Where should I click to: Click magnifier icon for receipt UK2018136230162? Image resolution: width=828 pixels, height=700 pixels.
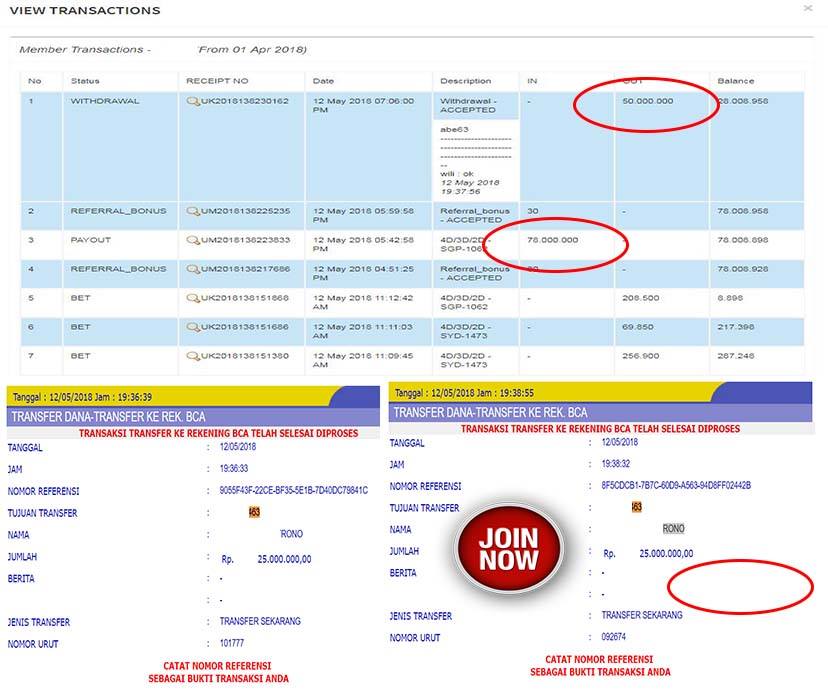pos(193,101)
